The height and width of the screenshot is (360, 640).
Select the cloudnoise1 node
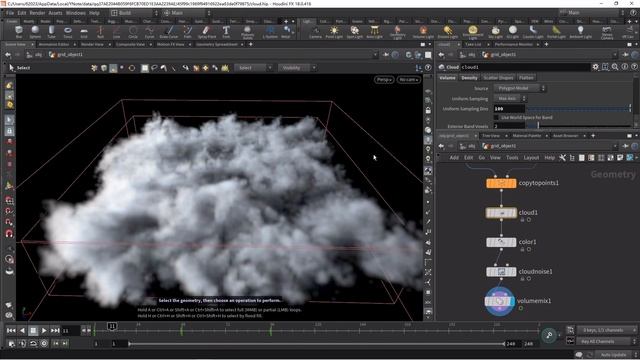(x=501, y=272)
